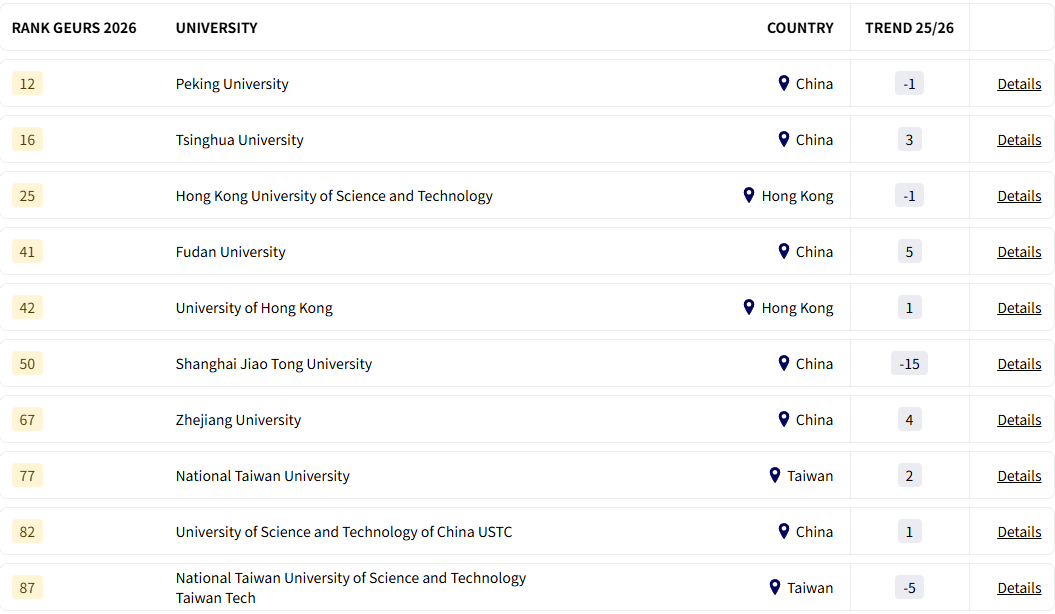Click the rank badge showing 25 for HKUST
The height and width of the screenshot is (614, 1055).
pyautogui.click(x=27, y=195)
